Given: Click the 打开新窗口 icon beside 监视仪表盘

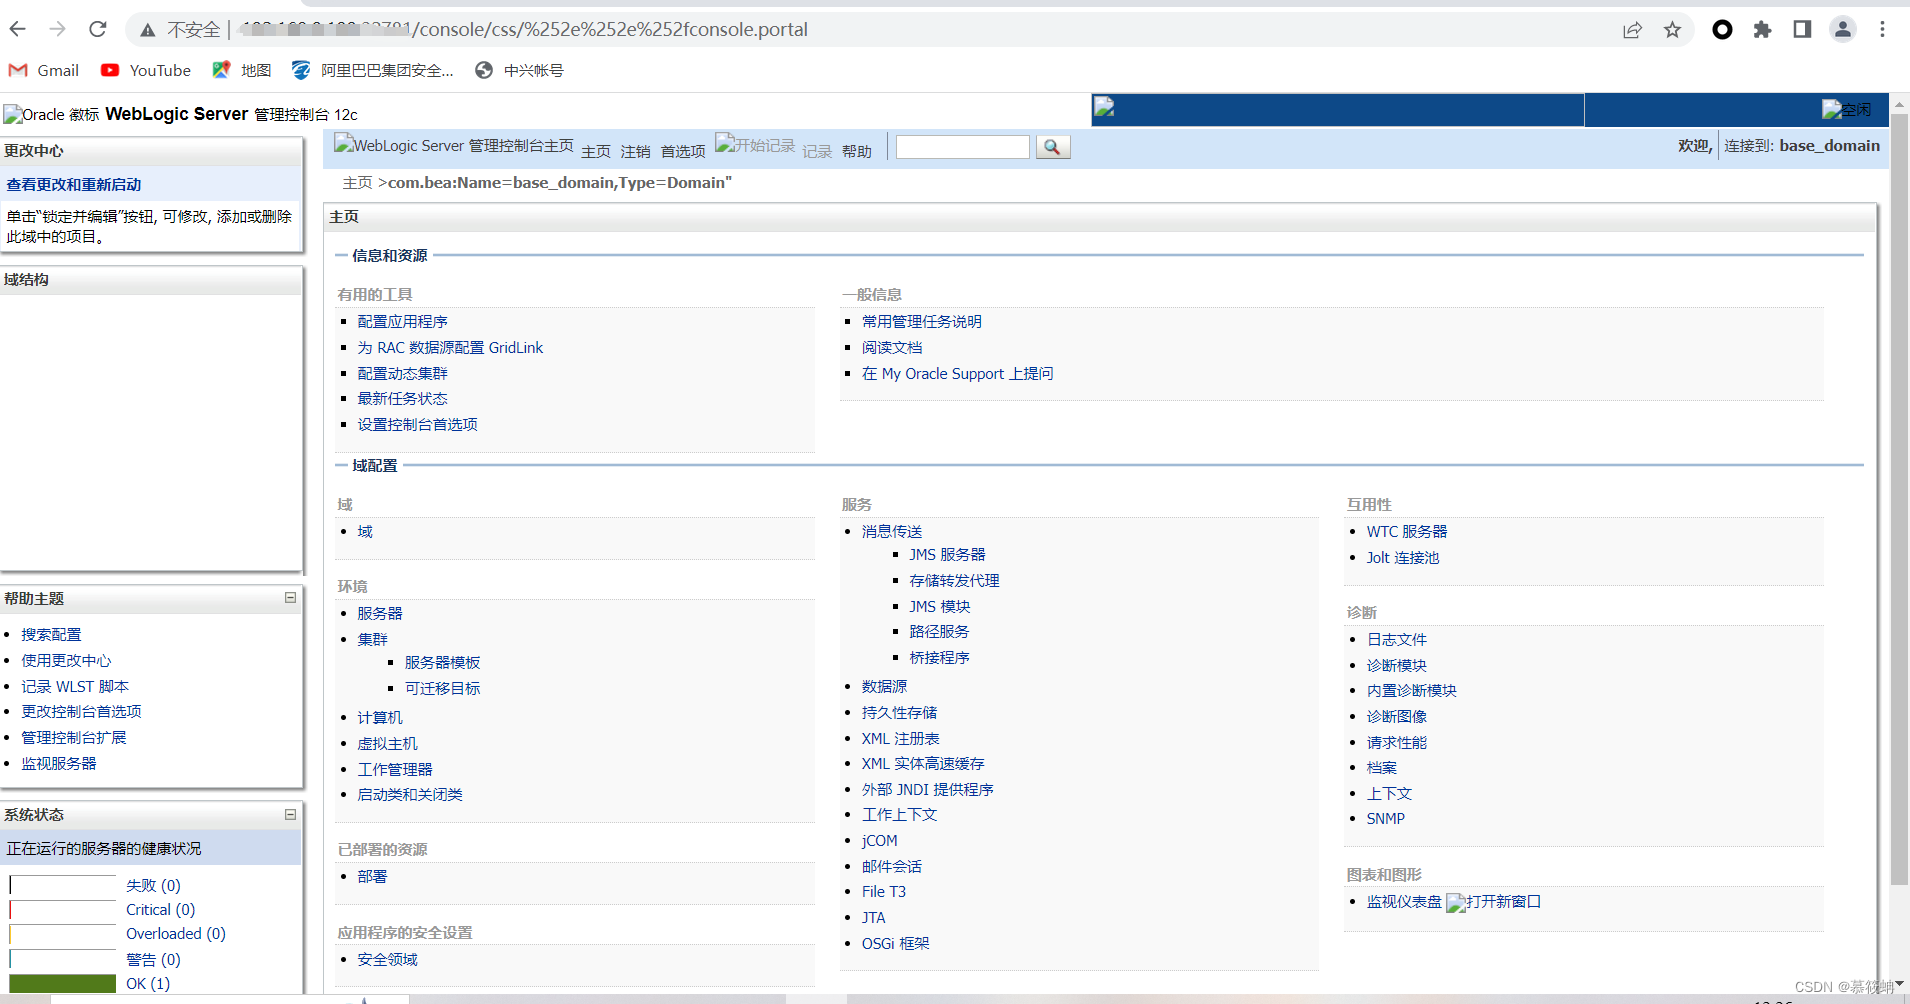Looking at the screenshot, I should pos(1494,902).
